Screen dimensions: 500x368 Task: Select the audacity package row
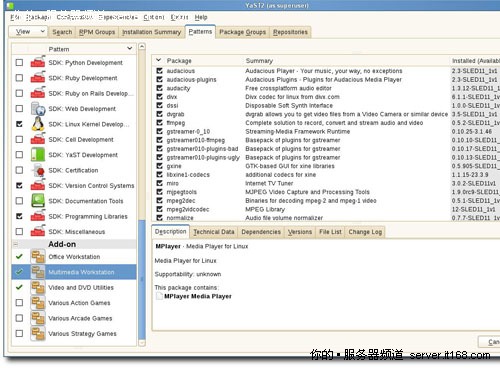(326, 88)
